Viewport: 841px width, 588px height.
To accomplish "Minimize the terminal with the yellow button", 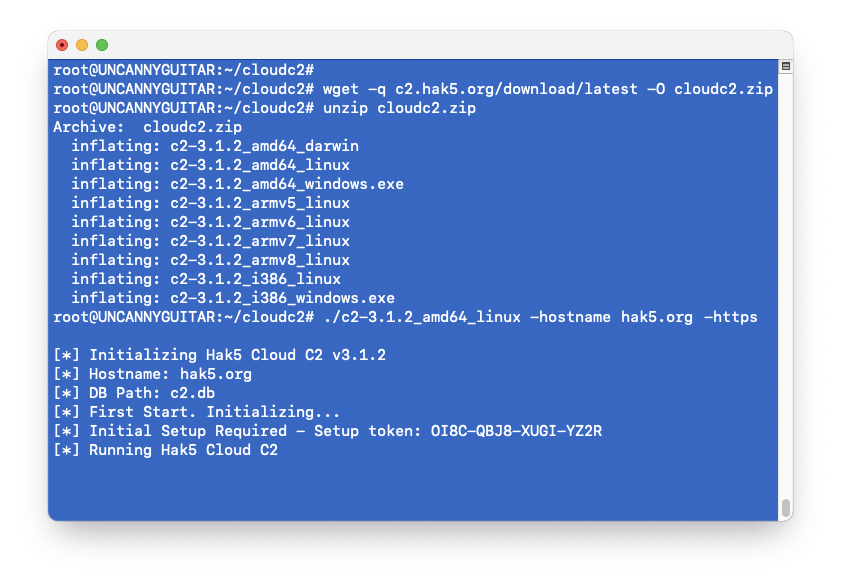I will 82,45.
